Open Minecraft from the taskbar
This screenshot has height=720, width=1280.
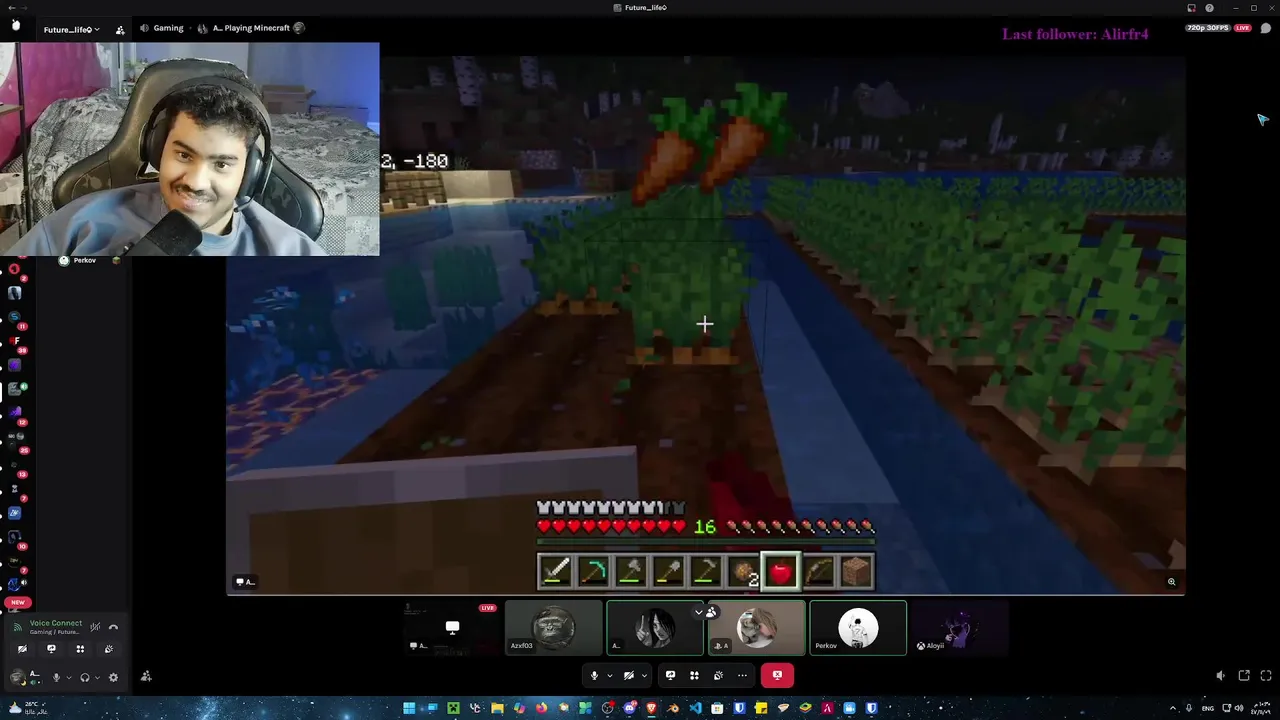453,708
